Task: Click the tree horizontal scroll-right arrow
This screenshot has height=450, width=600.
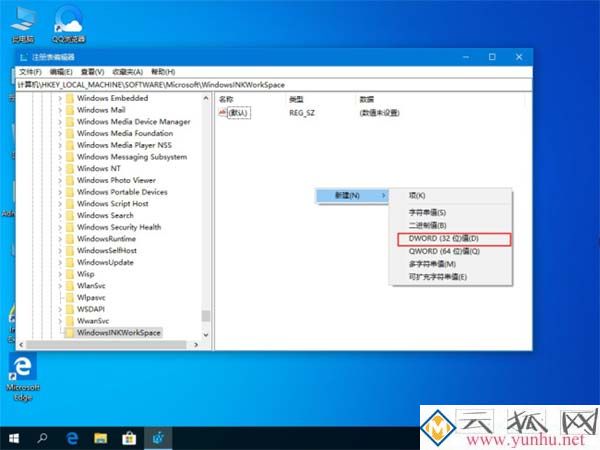Action: (196, 345)
